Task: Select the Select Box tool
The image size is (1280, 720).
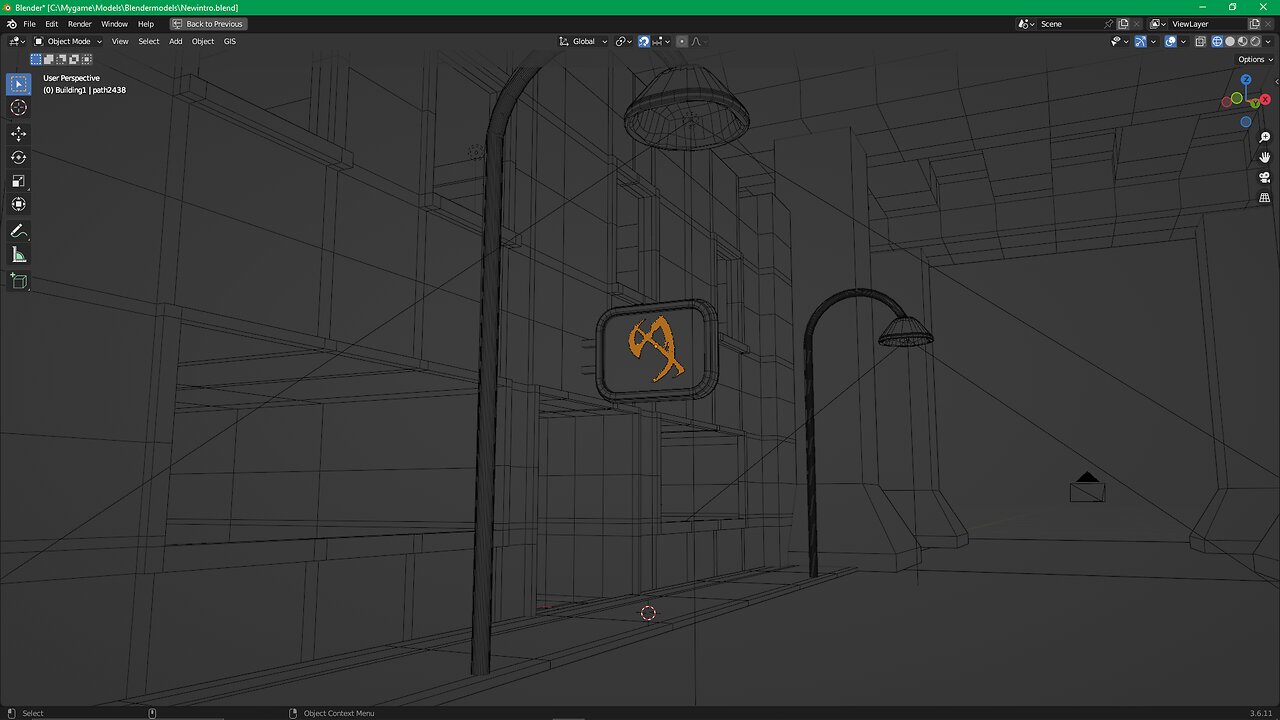Action: [x=19, y=84]
